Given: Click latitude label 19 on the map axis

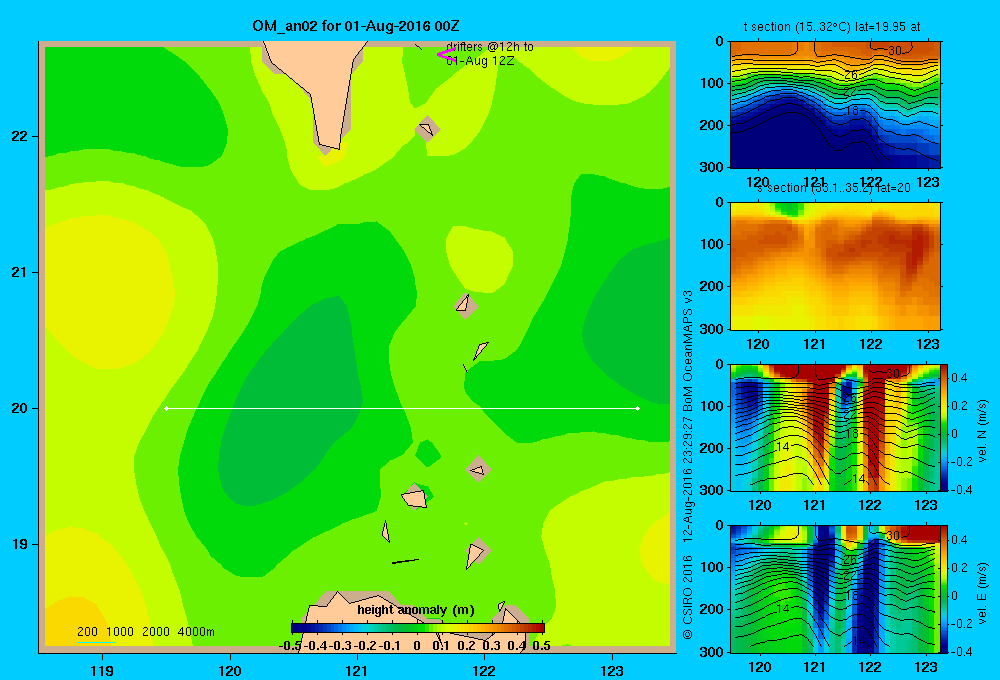Looking at the screenshot, I should (x=20, y=544).
